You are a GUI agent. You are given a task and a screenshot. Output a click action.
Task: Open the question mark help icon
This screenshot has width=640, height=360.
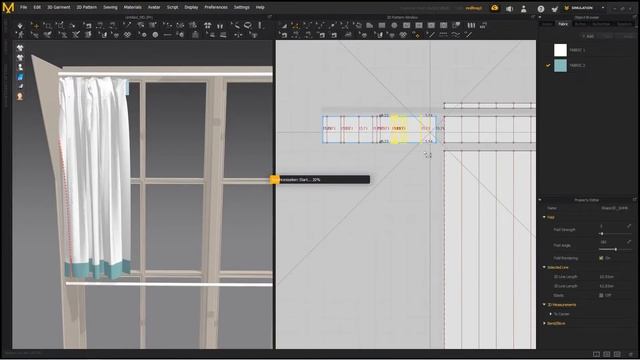(541, 9)
